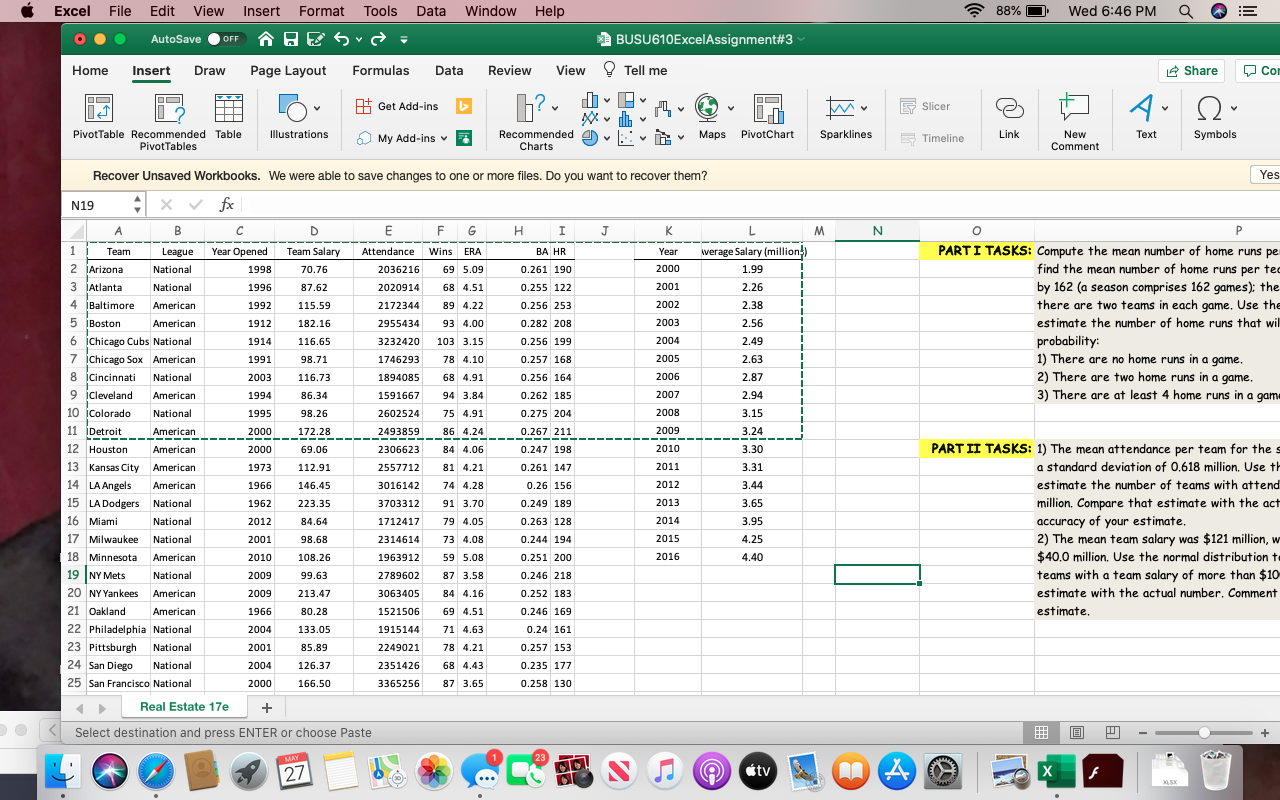
Task: Click the Undo arrow icon
Action: [x=341, y=39]
